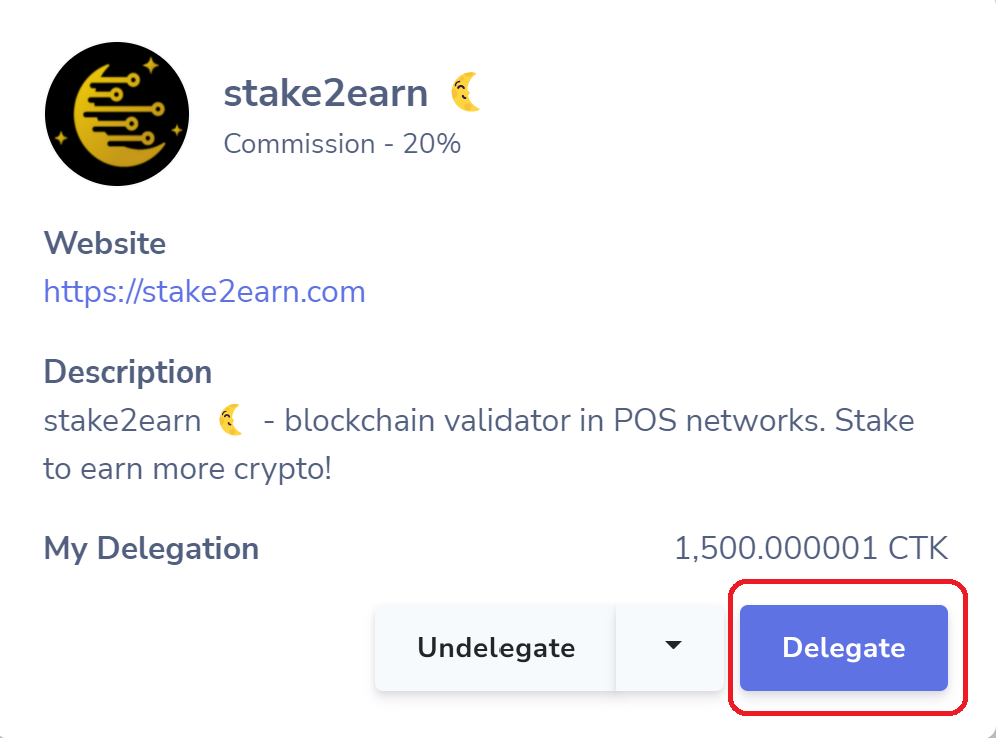Click the 'Stake' word ending the first description line
This screenshot has height=738, width=996.
pos(874,420)
